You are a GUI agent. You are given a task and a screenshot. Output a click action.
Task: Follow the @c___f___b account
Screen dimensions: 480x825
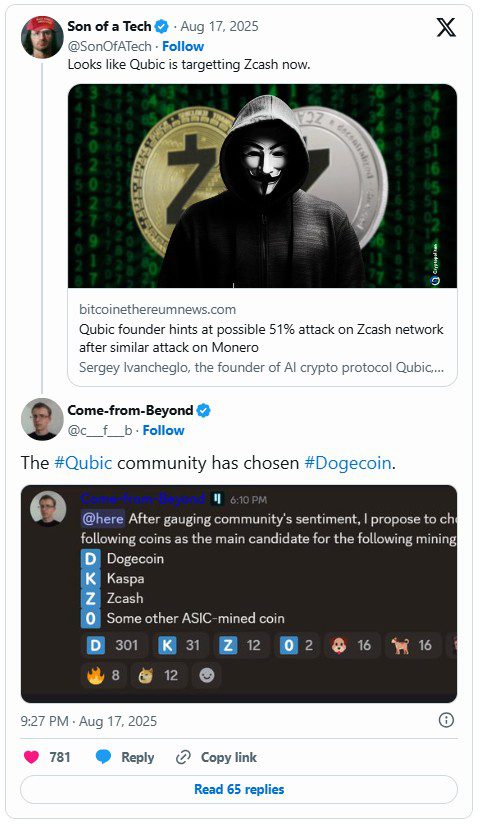(x=163, y=430)
